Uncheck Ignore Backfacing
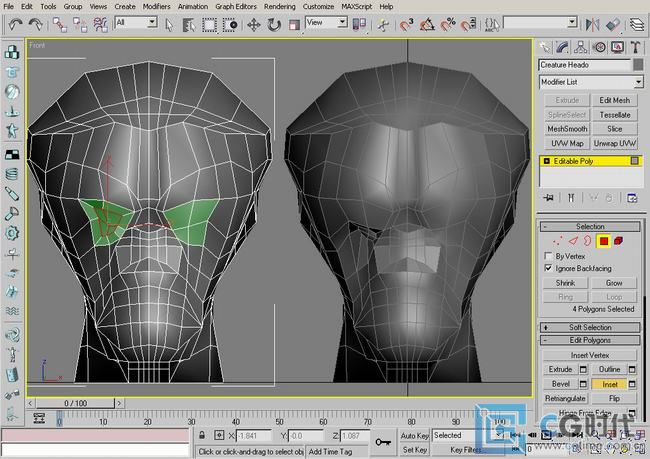 [548, 268]
